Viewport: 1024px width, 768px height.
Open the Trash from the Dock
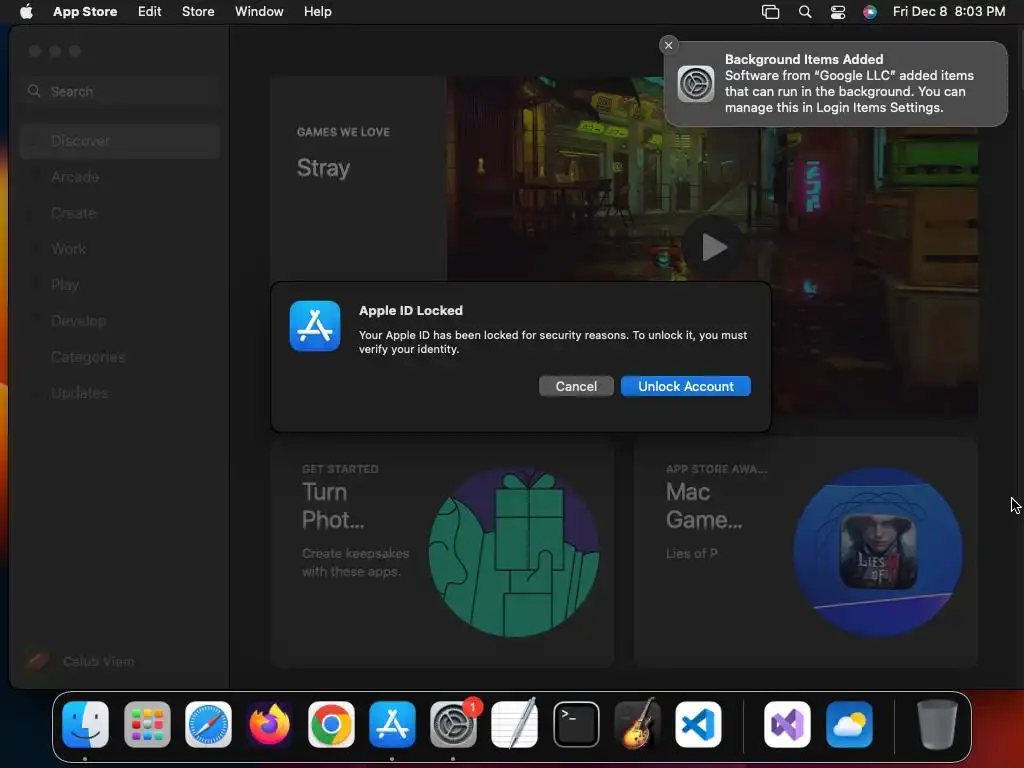(937, 724)
